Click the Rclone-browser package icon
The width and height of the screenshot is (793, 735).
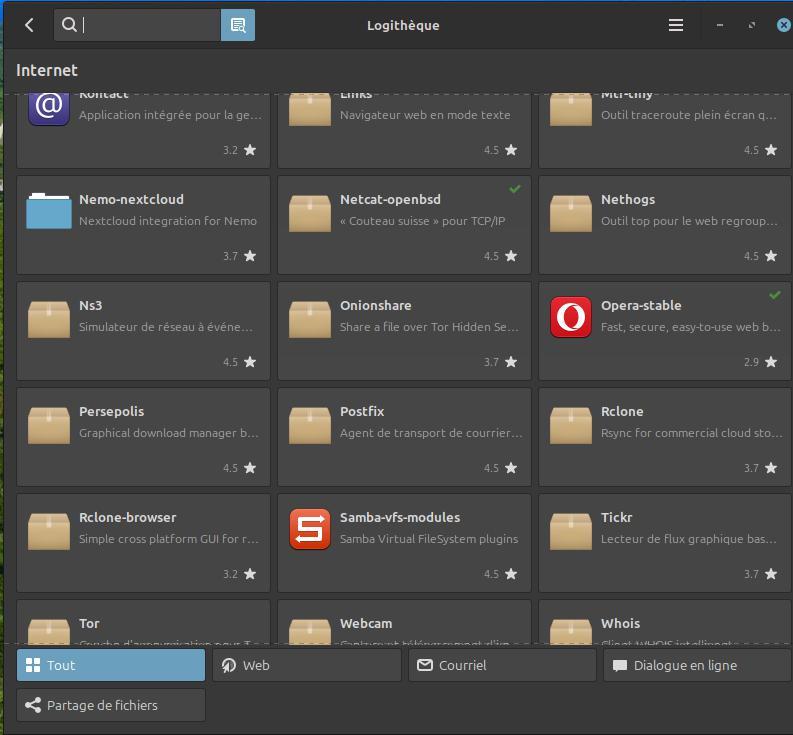coord(49,531)
